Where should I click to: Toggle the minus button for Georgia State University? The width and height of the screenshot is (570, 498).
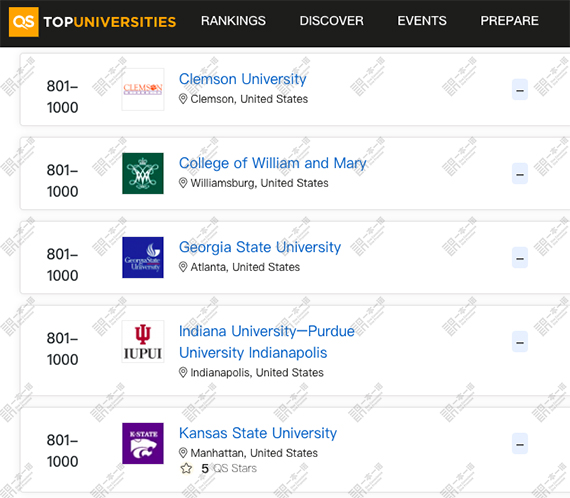(x=520, y=257)
